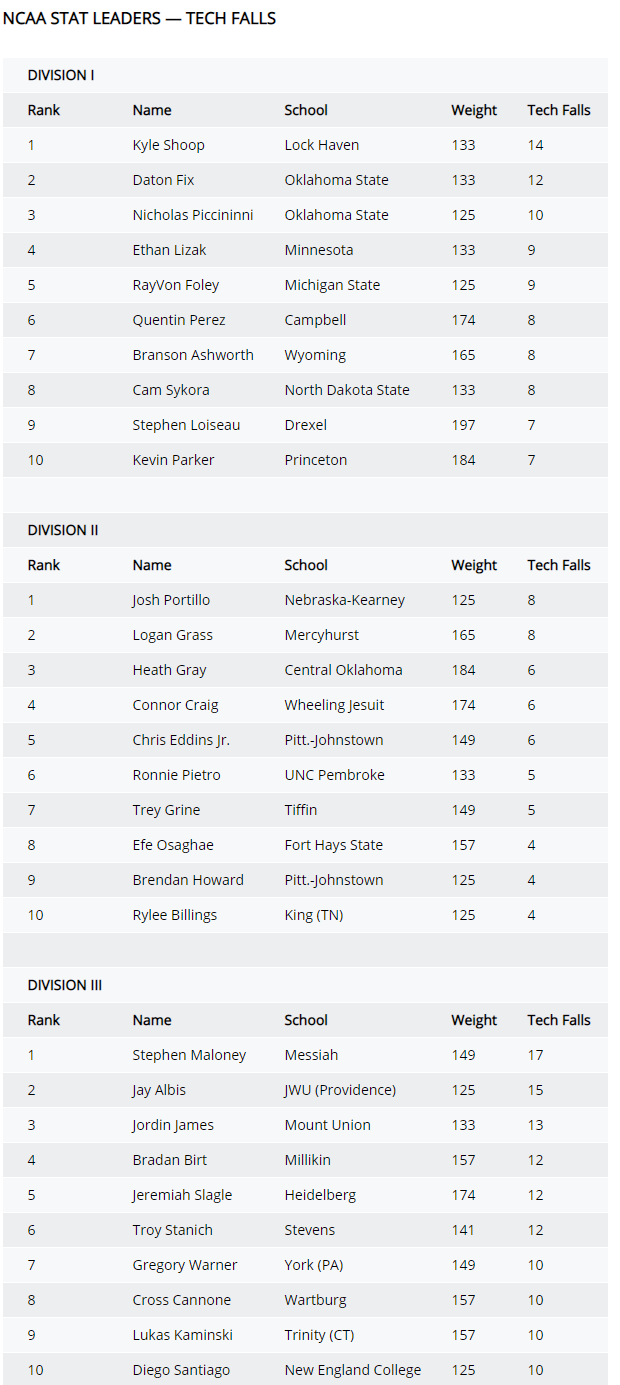
Task: Select Stephen Maloney in Division III
Action: click(189, 1055)
